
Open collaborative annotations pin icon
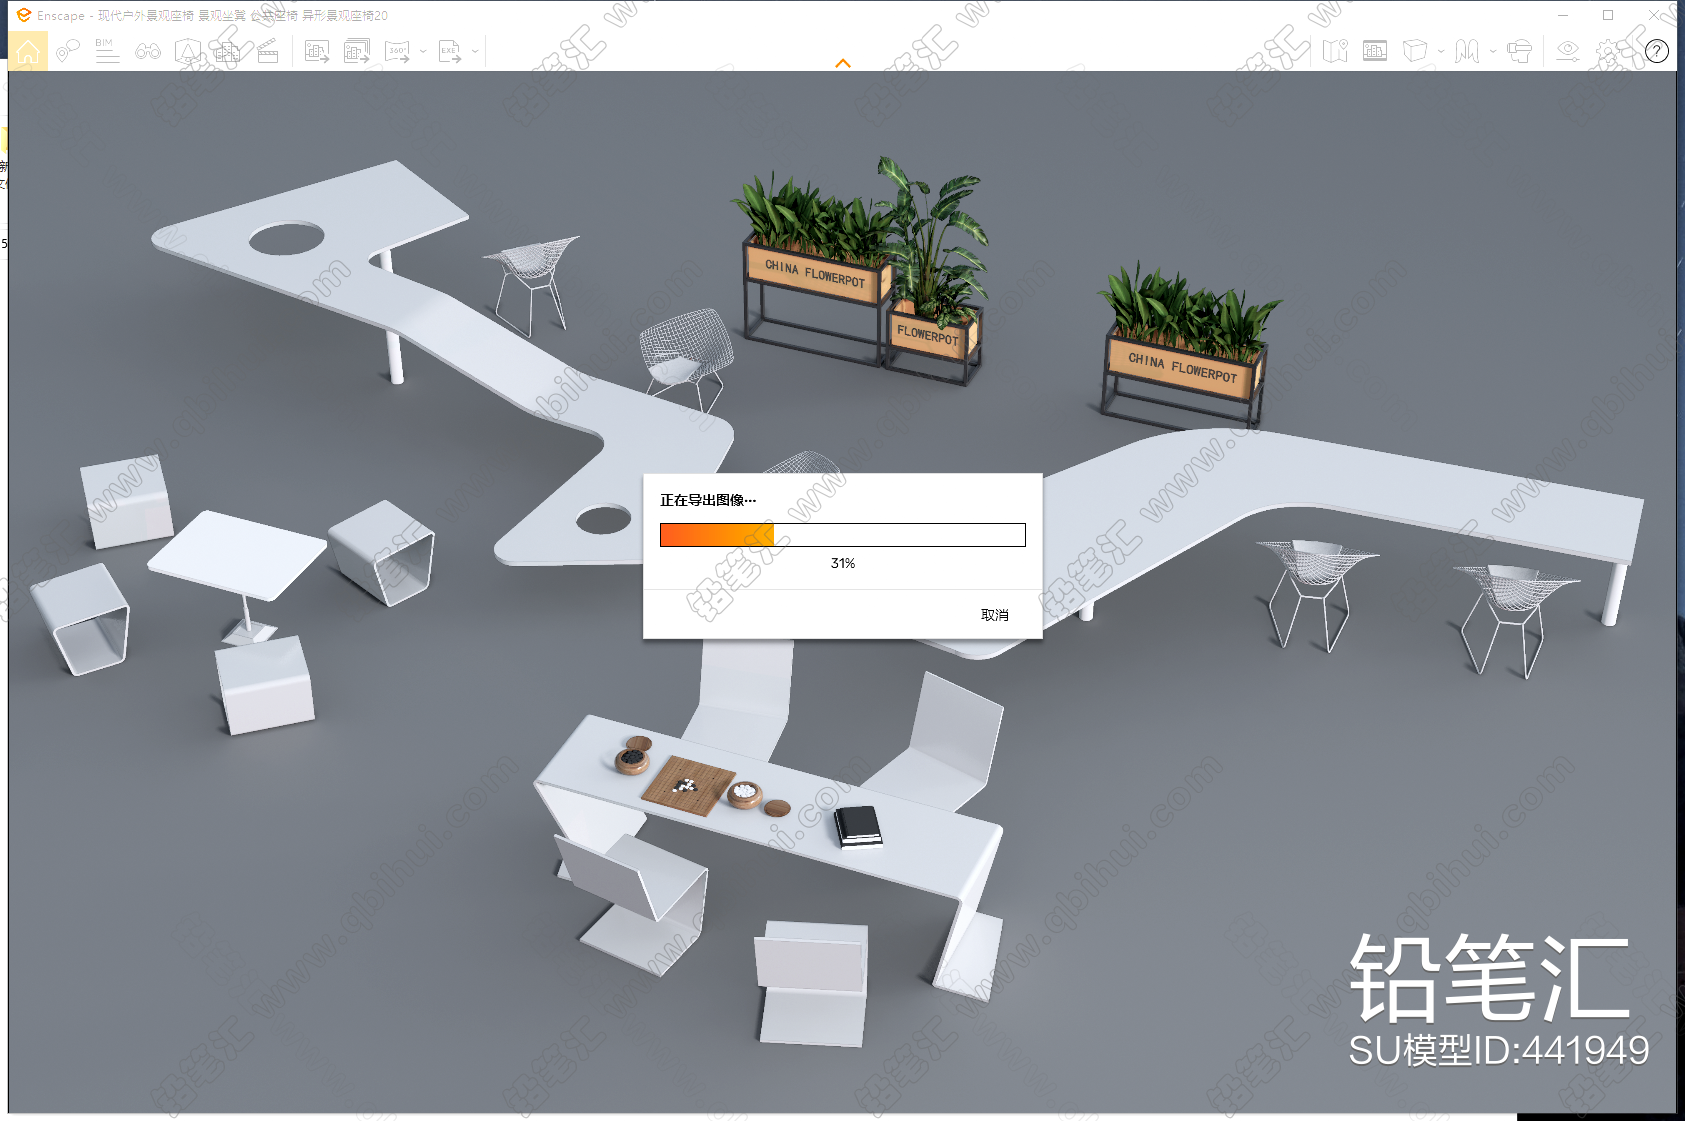[x=68, y=51]
